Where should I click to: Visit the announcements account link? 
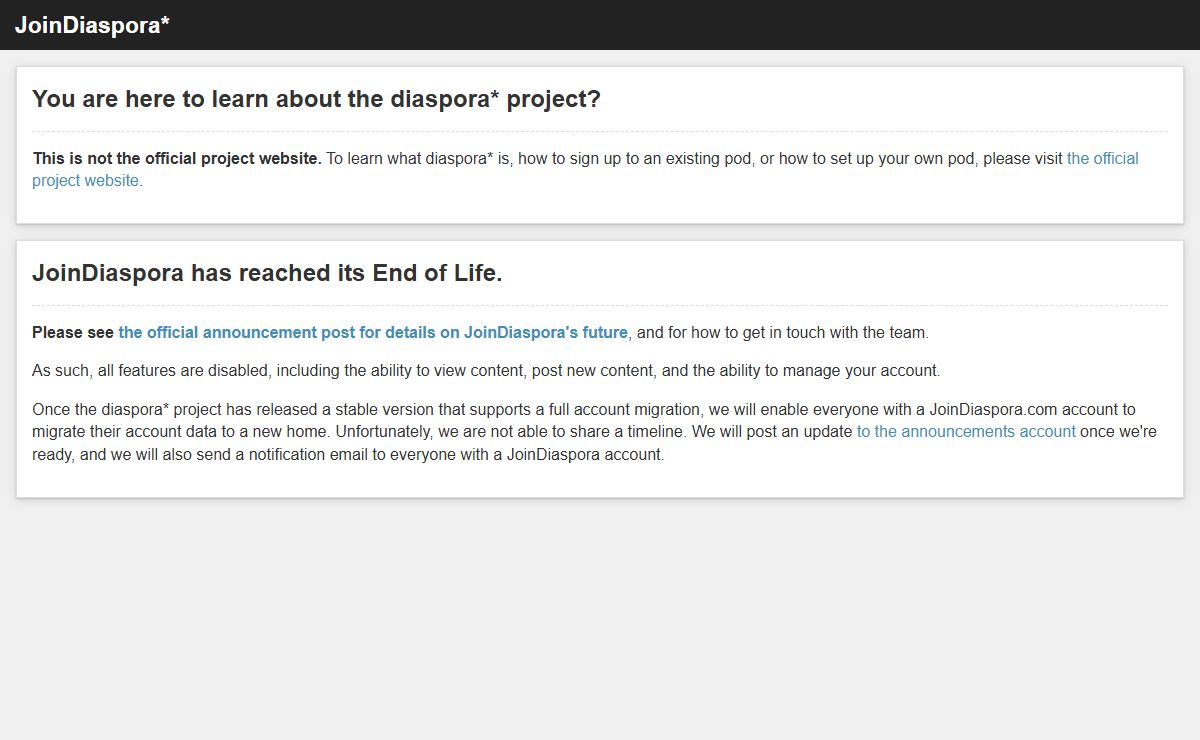pyautogui.click(x=966, y=431)
